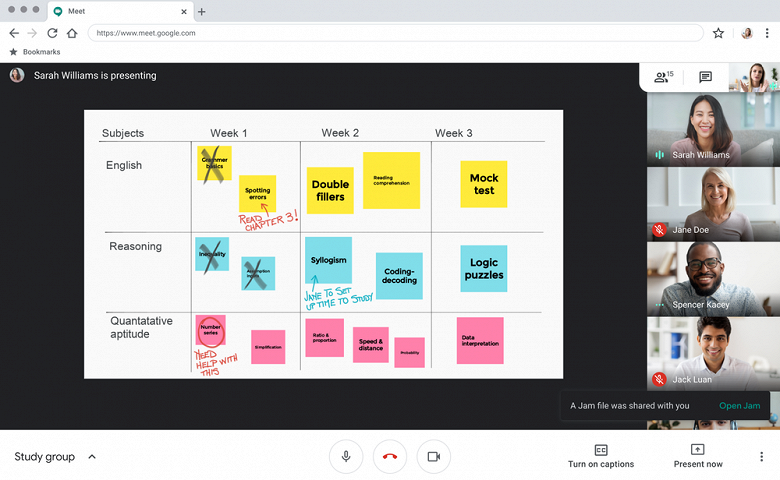This screenshot has height=480, width=780.
Task: Mute the microphone
Action: (x=346, y=456)
